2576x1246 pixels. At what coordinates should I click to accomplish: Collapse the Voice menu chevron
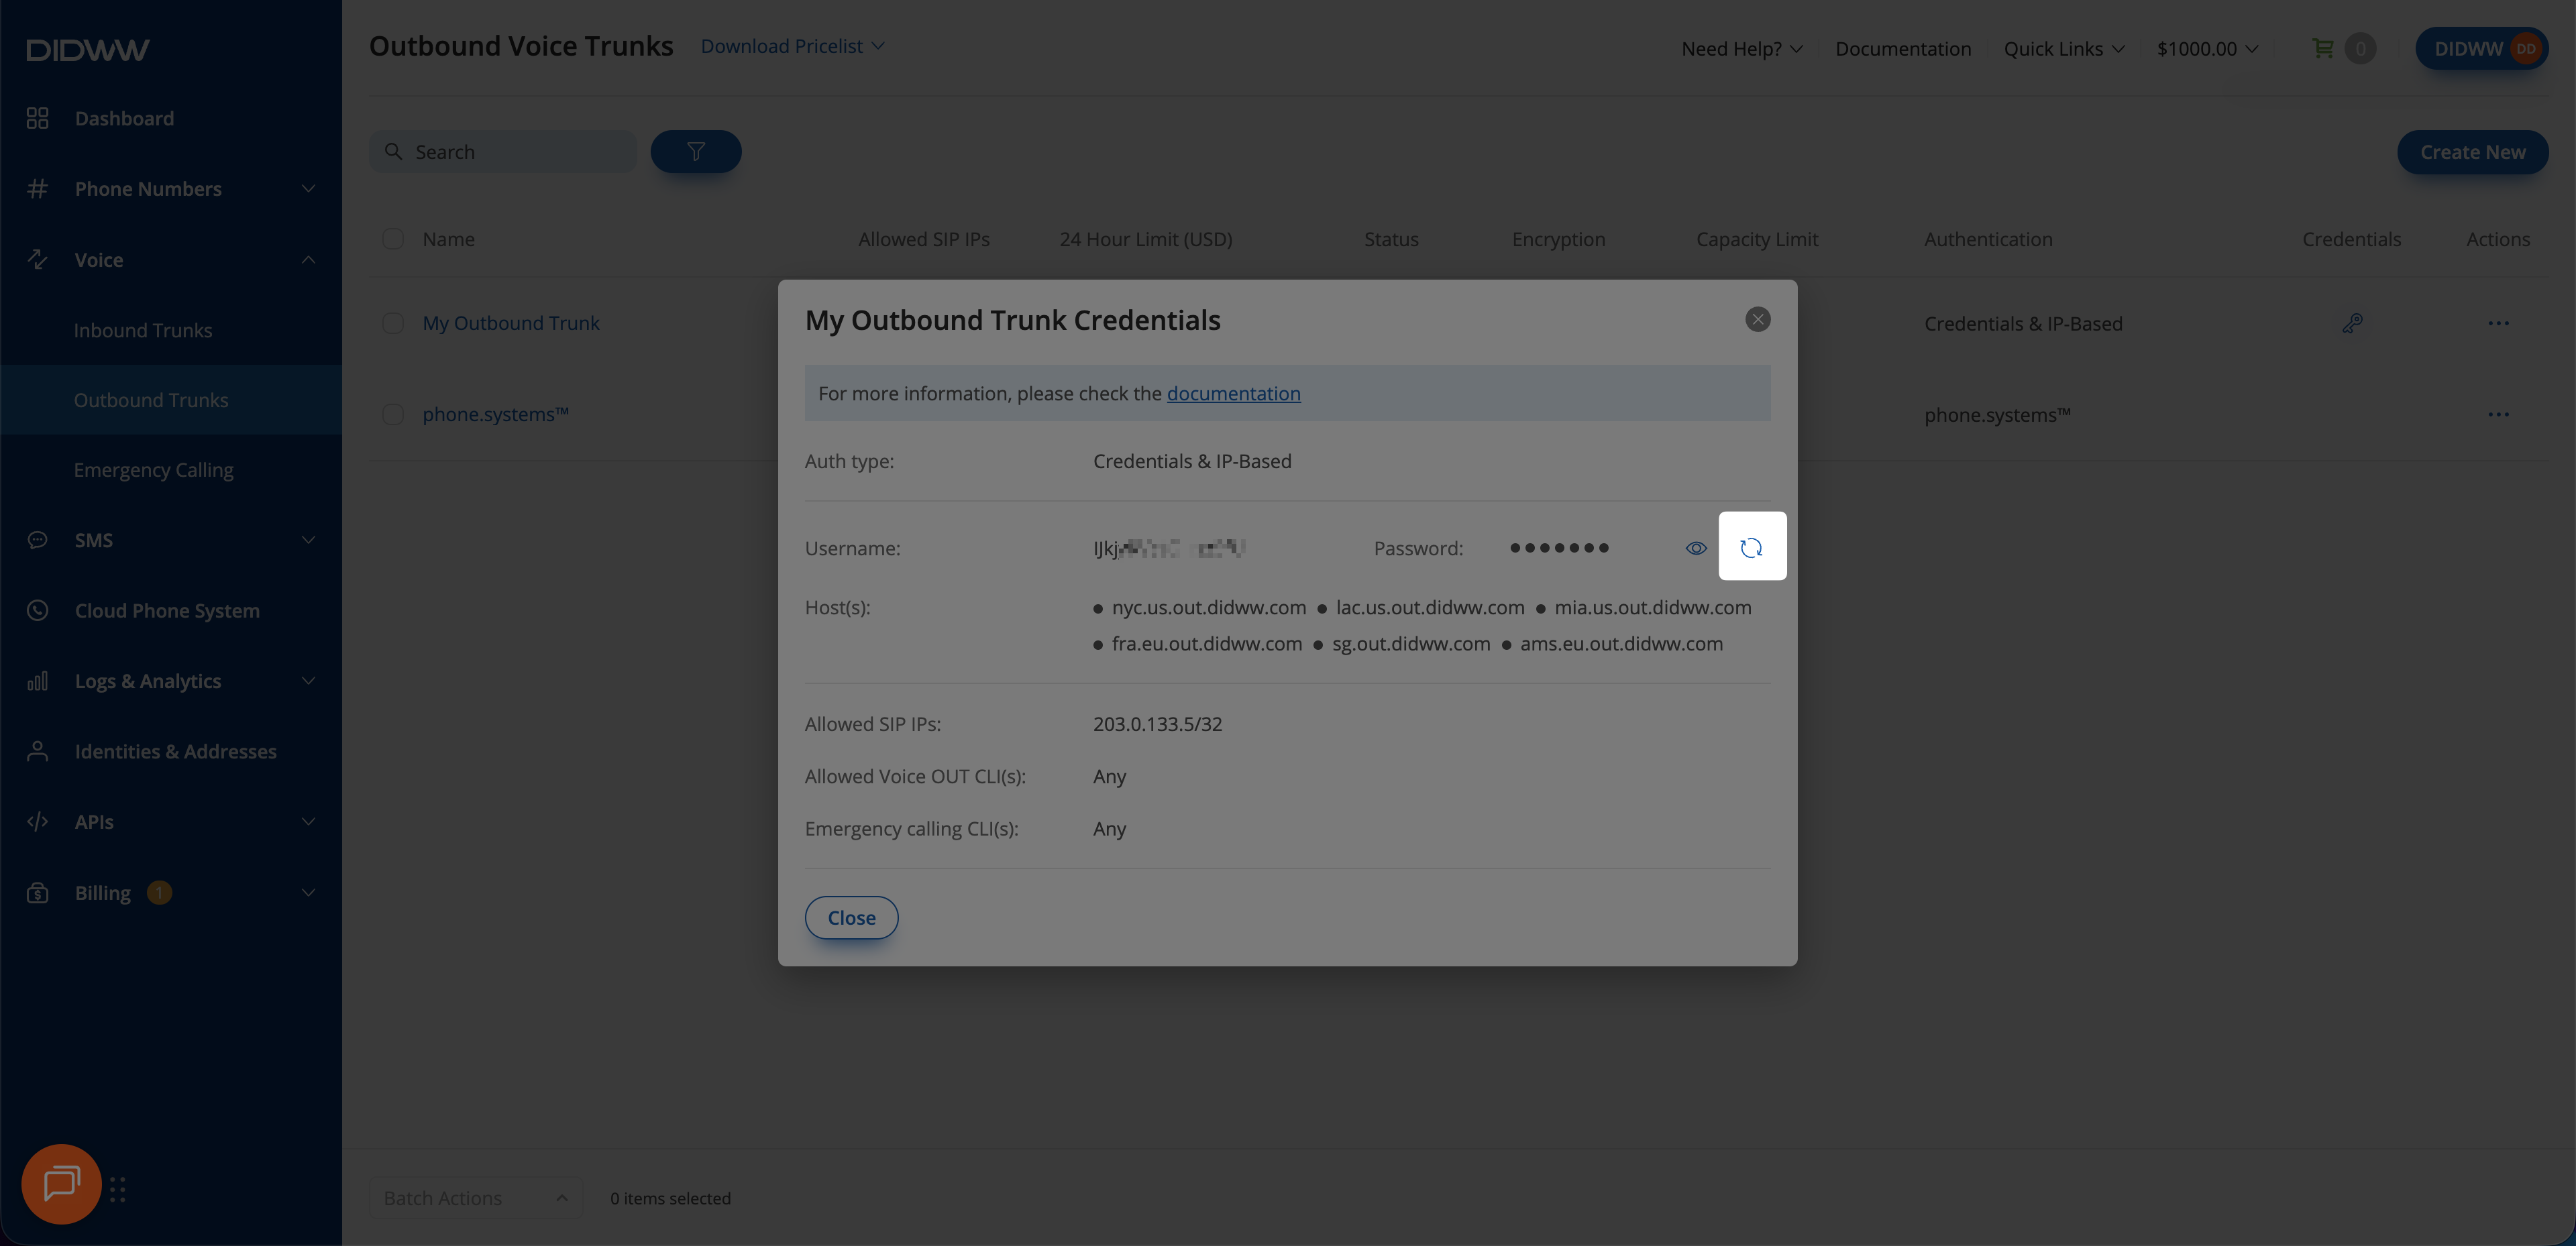click(x=308, y=259)
